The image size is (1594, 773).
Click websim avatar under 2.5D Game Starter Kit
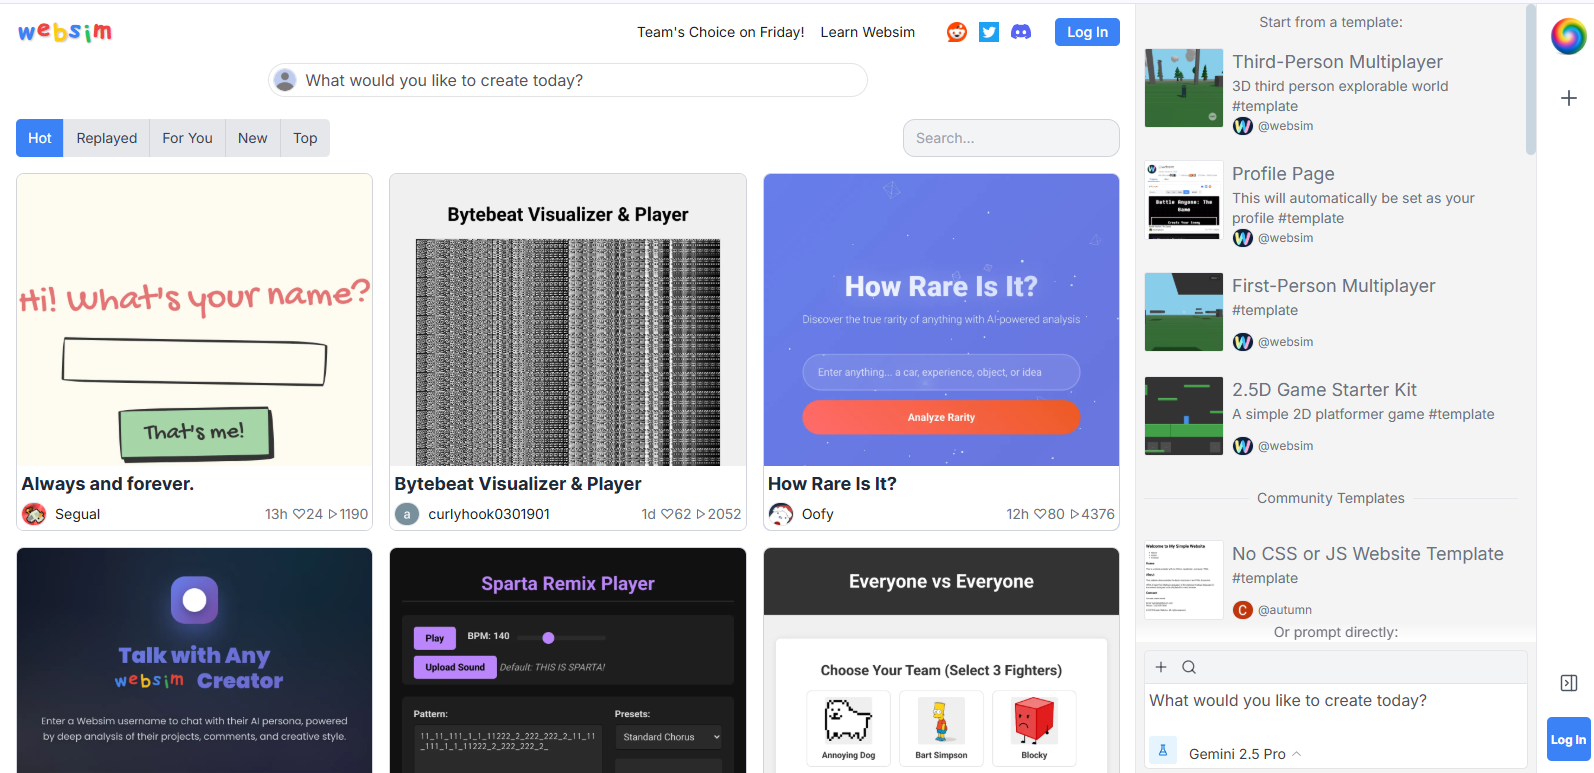tap(1243, 446)
